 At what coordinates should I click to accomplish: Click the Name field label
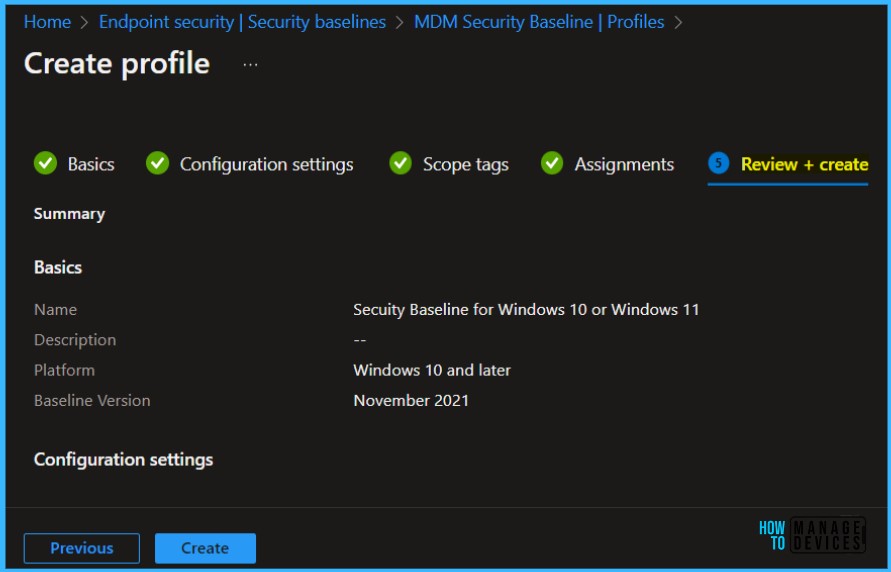tap(55, 310)
